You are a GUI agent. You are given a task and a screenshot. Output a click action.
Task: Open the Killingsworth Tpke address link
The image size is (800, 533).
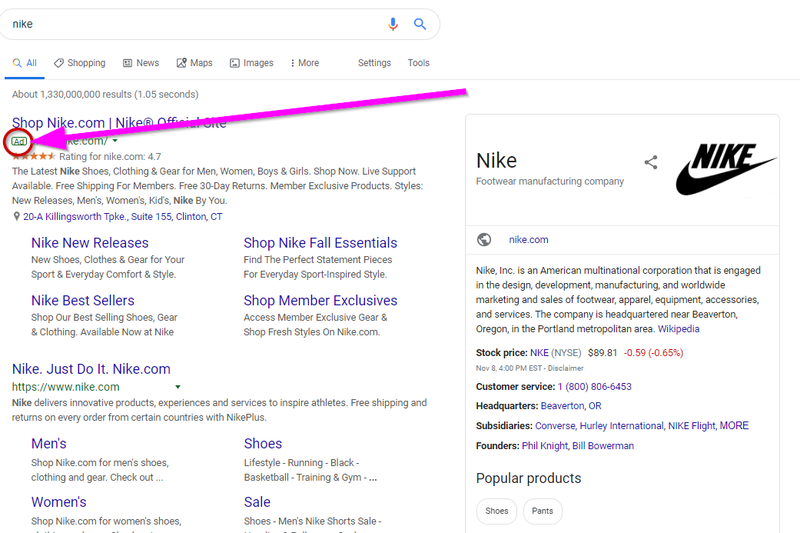click(122, 217)
